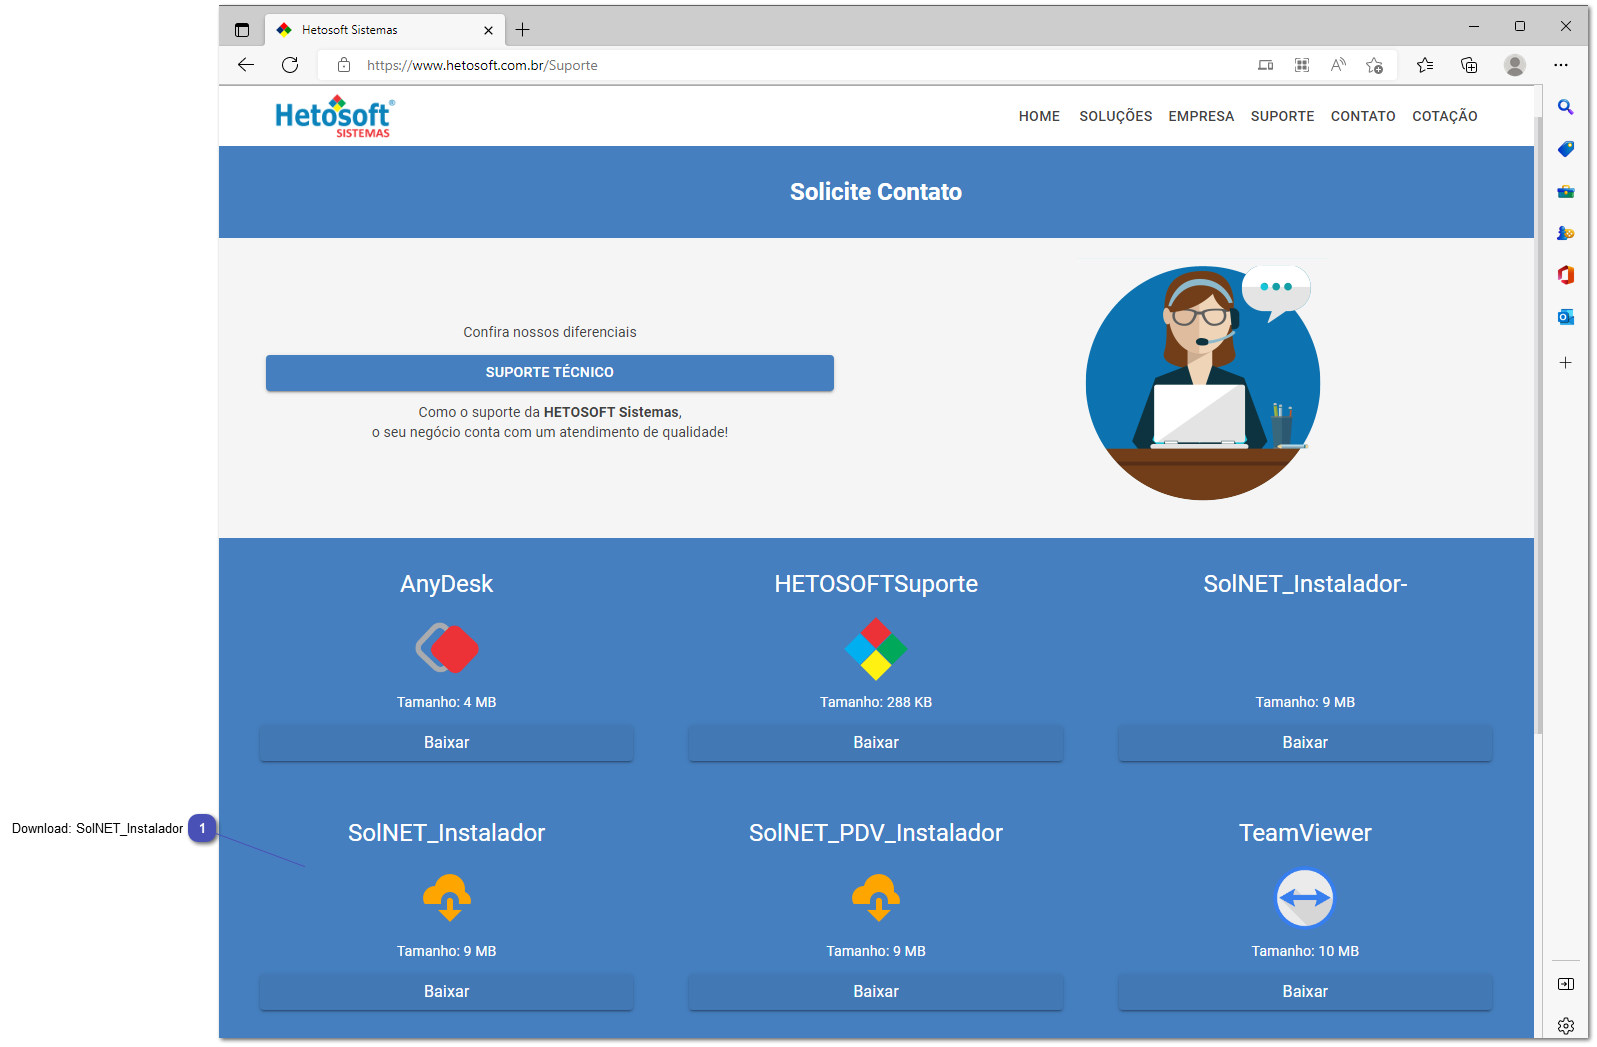Hide the sidebar using the panel icon
The height and width of the screenshot is (1047, 1597).
[x=1566, y=984]
